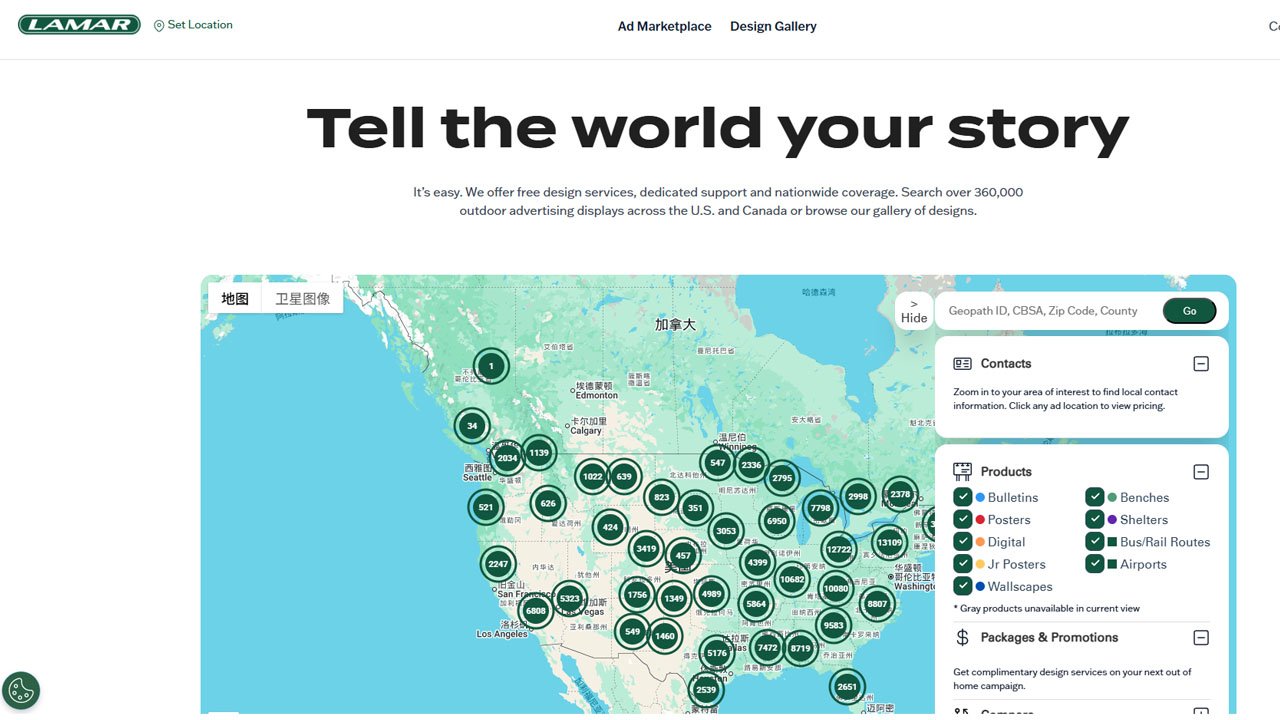1280x720 pixels.
Task: Uncheck the Posters checkbox
Action: coord(963,519)
